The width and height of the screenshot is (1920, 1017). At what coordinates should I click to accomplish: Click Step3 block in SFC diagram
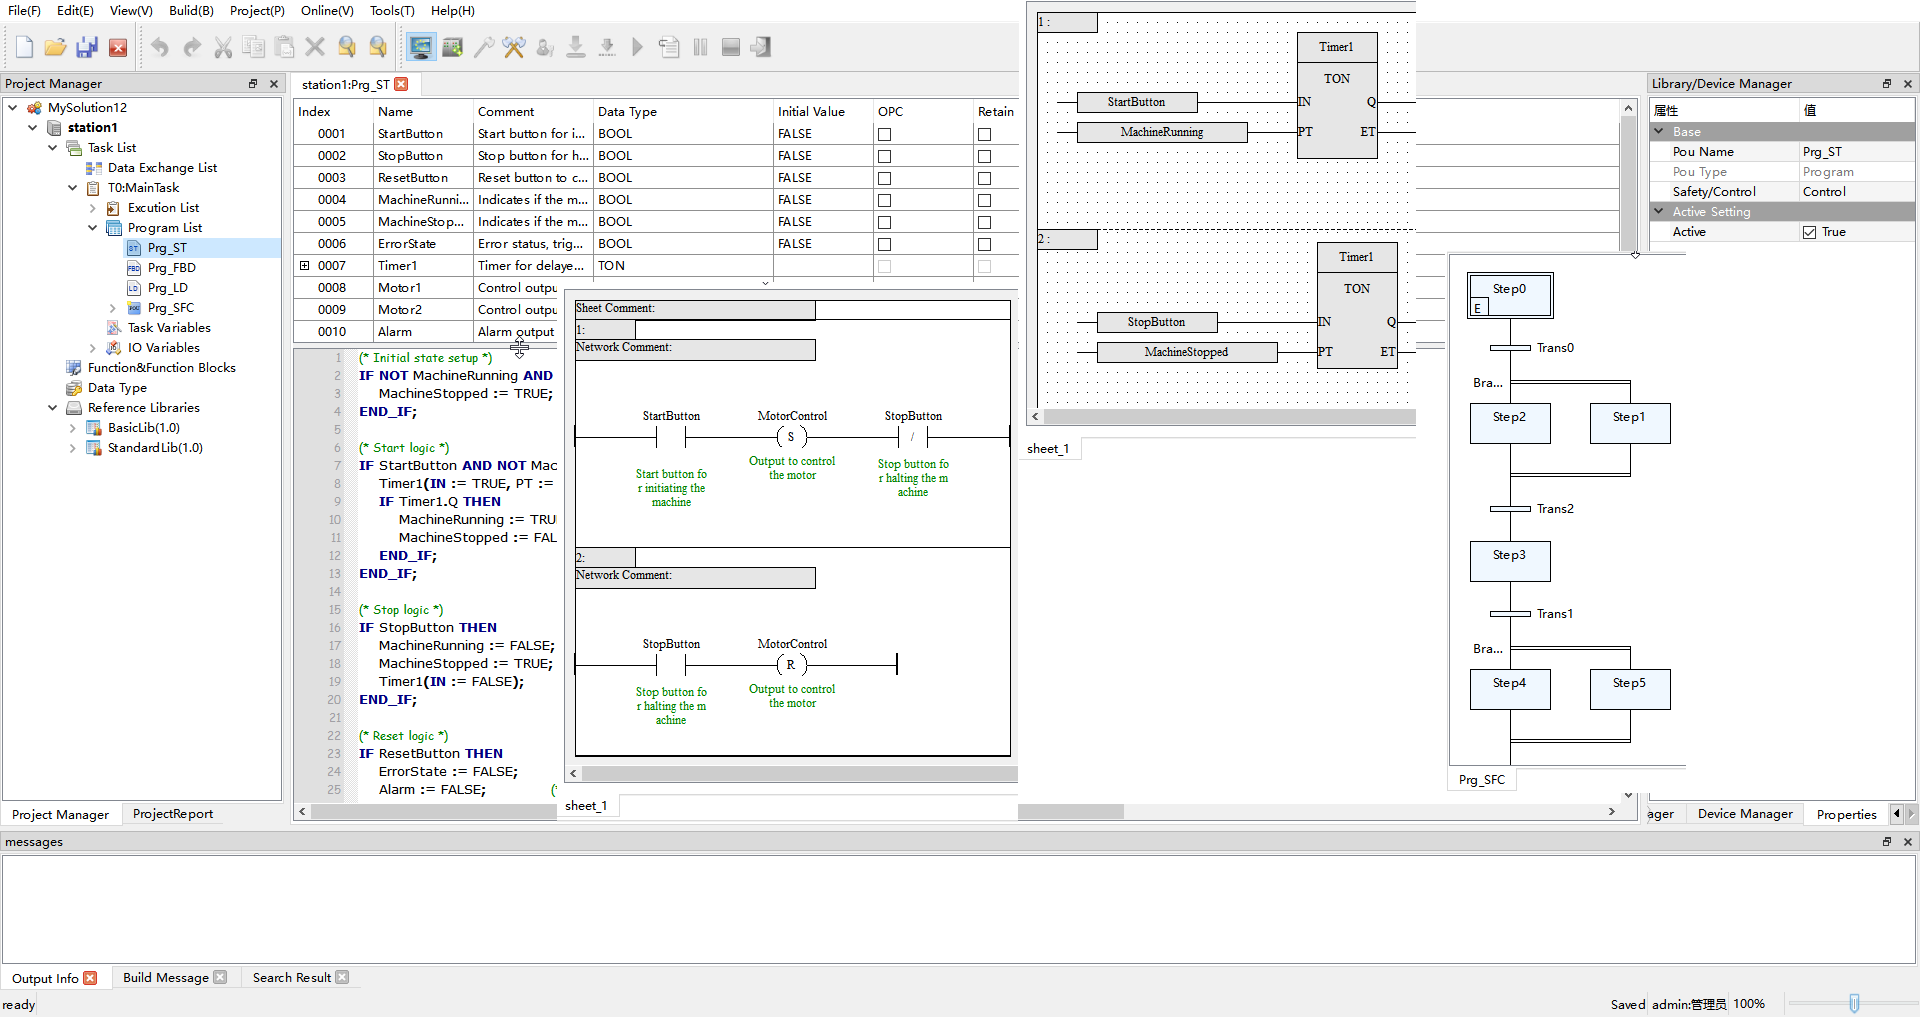[1509, 561]
